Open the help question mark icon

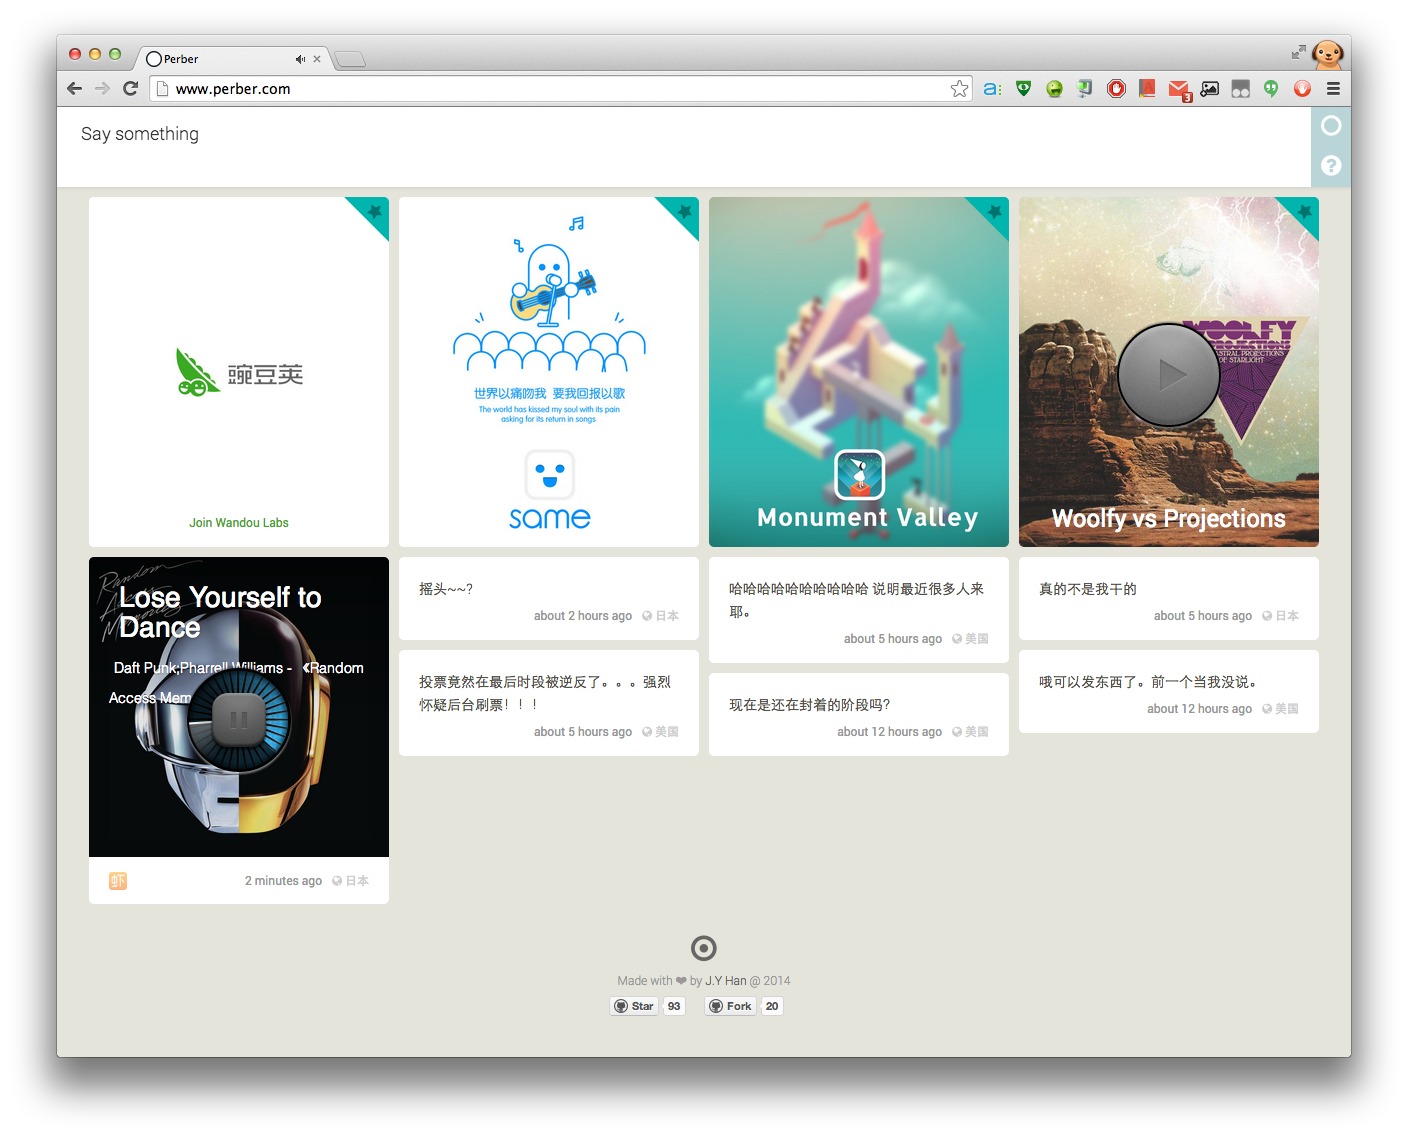coord(1331,165)
